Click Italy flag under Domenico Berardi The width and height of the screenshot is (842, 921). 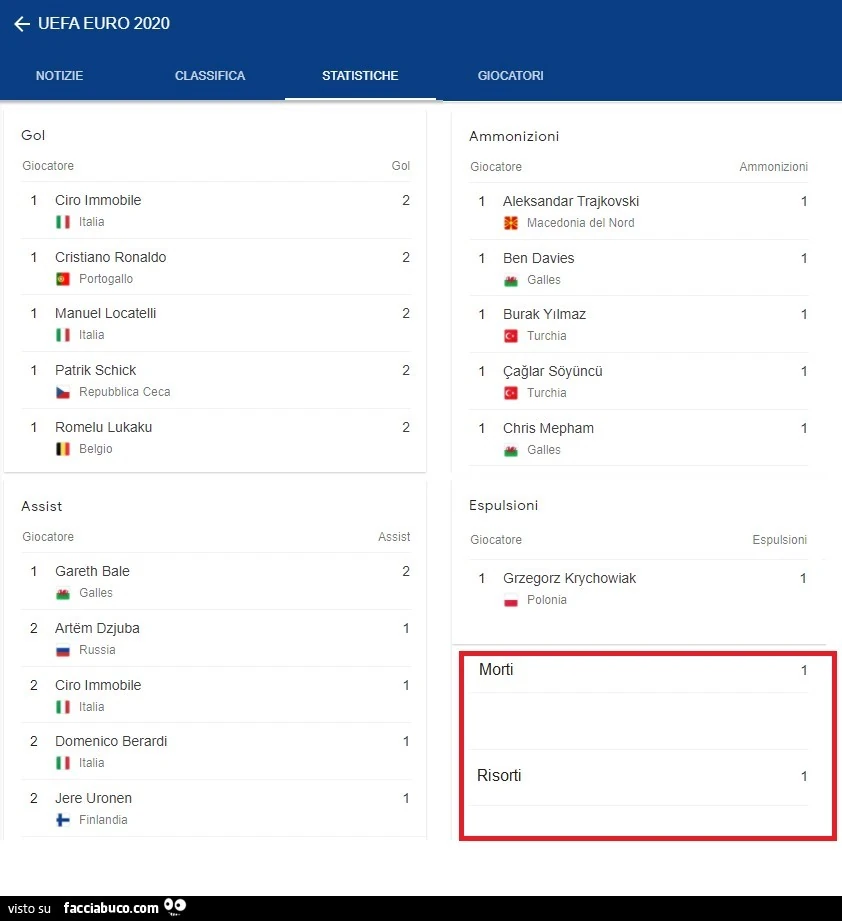[x=63, y=763]
